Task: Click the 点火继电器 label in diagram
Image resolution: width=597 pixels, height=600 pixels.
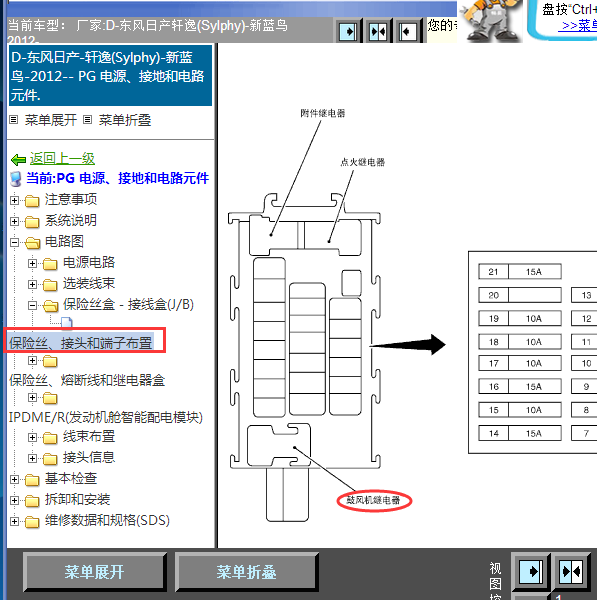Action: coord(363,162)
